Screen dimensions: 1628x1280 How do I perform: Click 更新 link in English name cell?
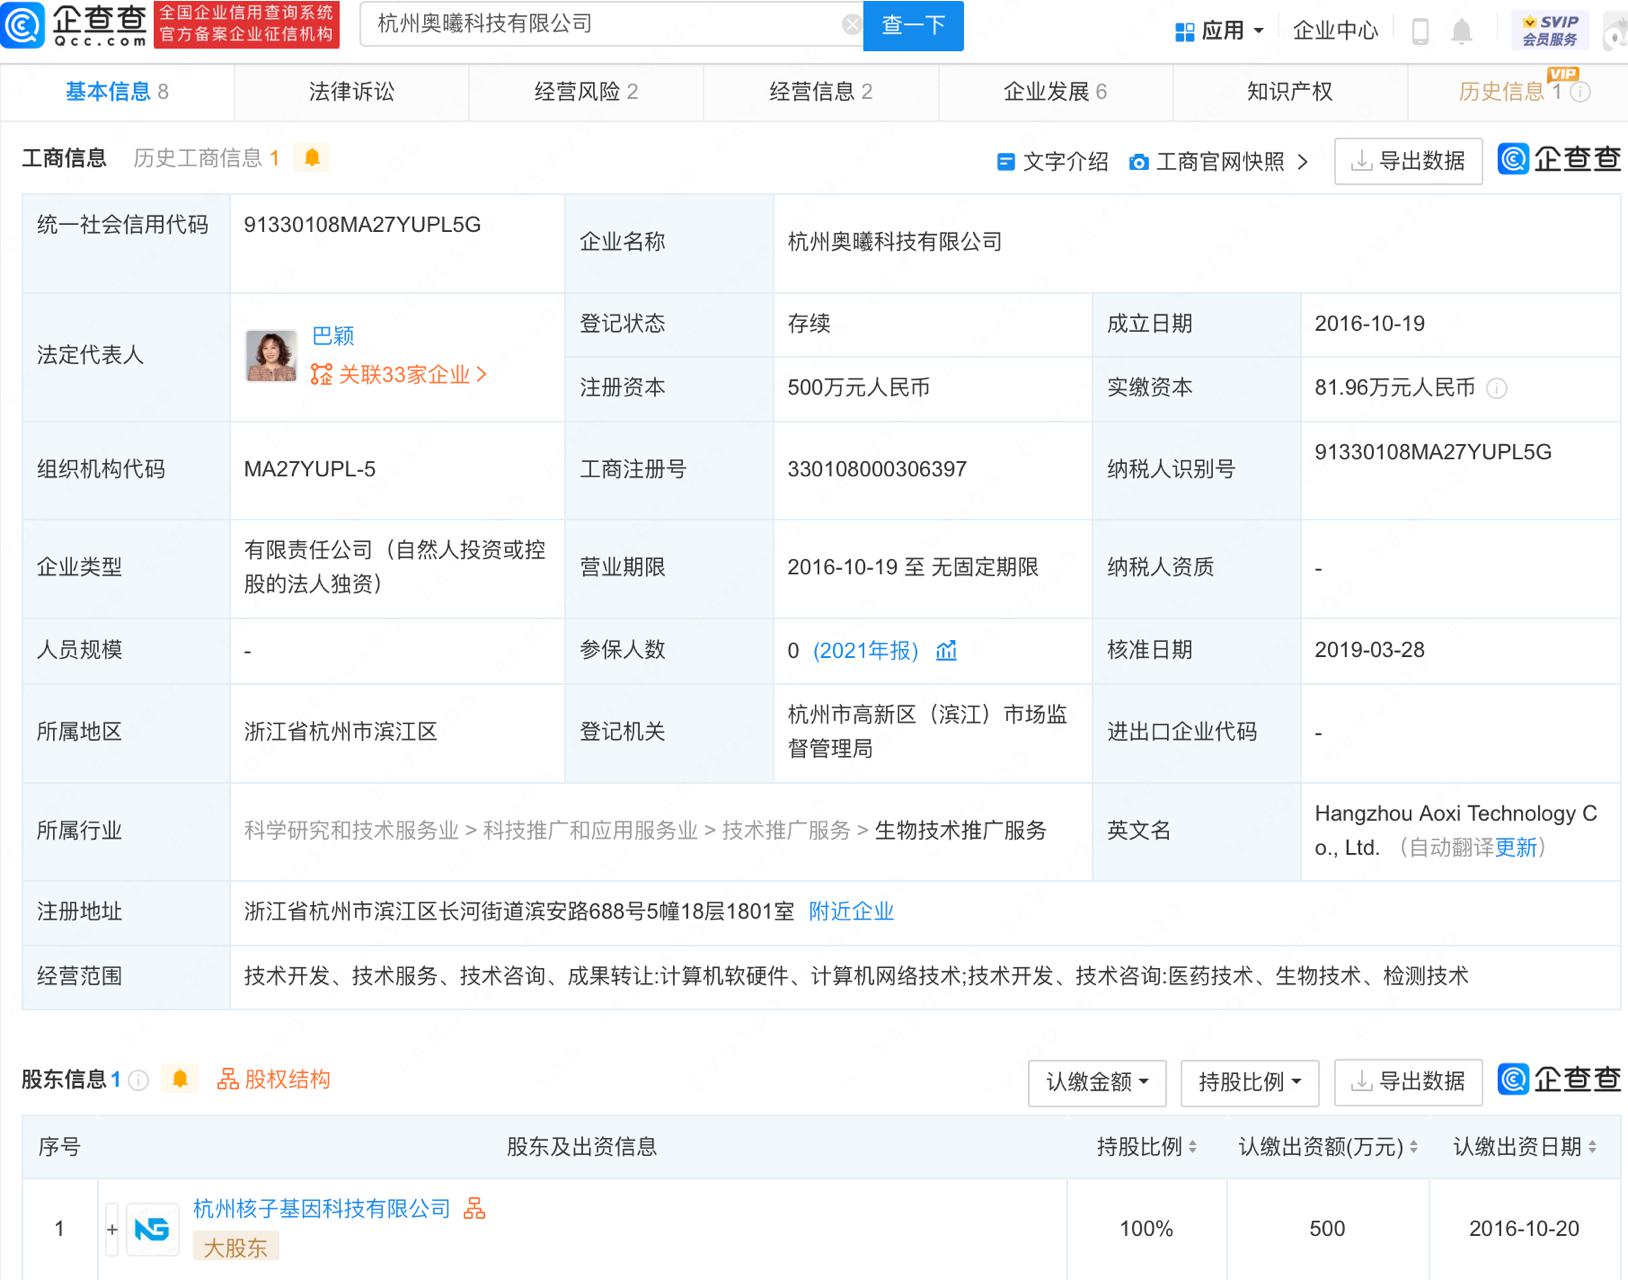click(1516, 848)
